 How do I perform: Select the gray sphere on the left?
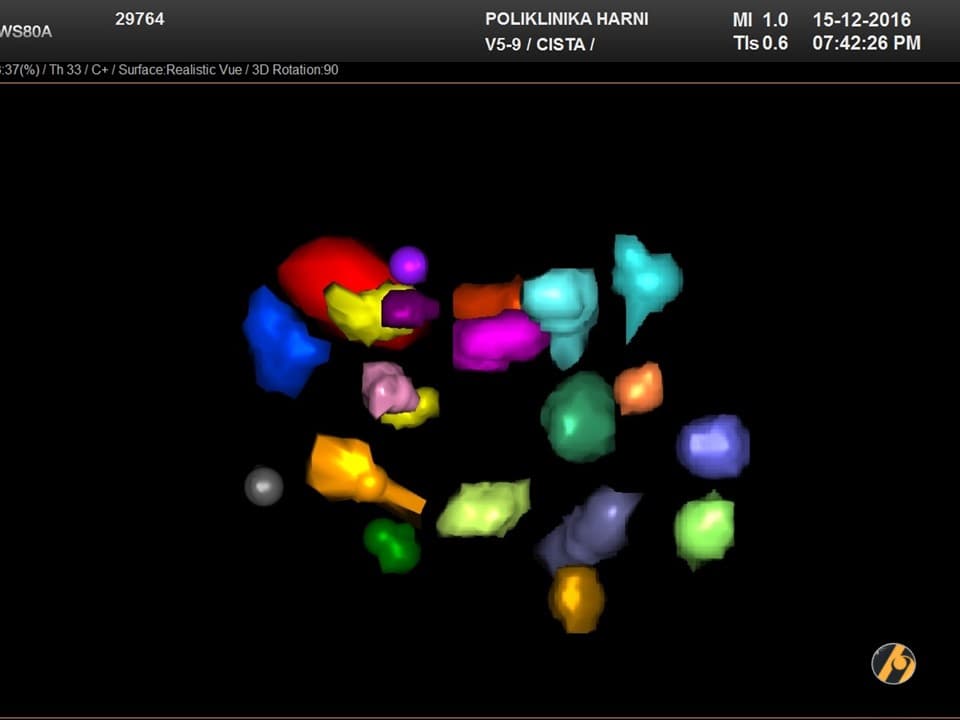tap(264, 486)
